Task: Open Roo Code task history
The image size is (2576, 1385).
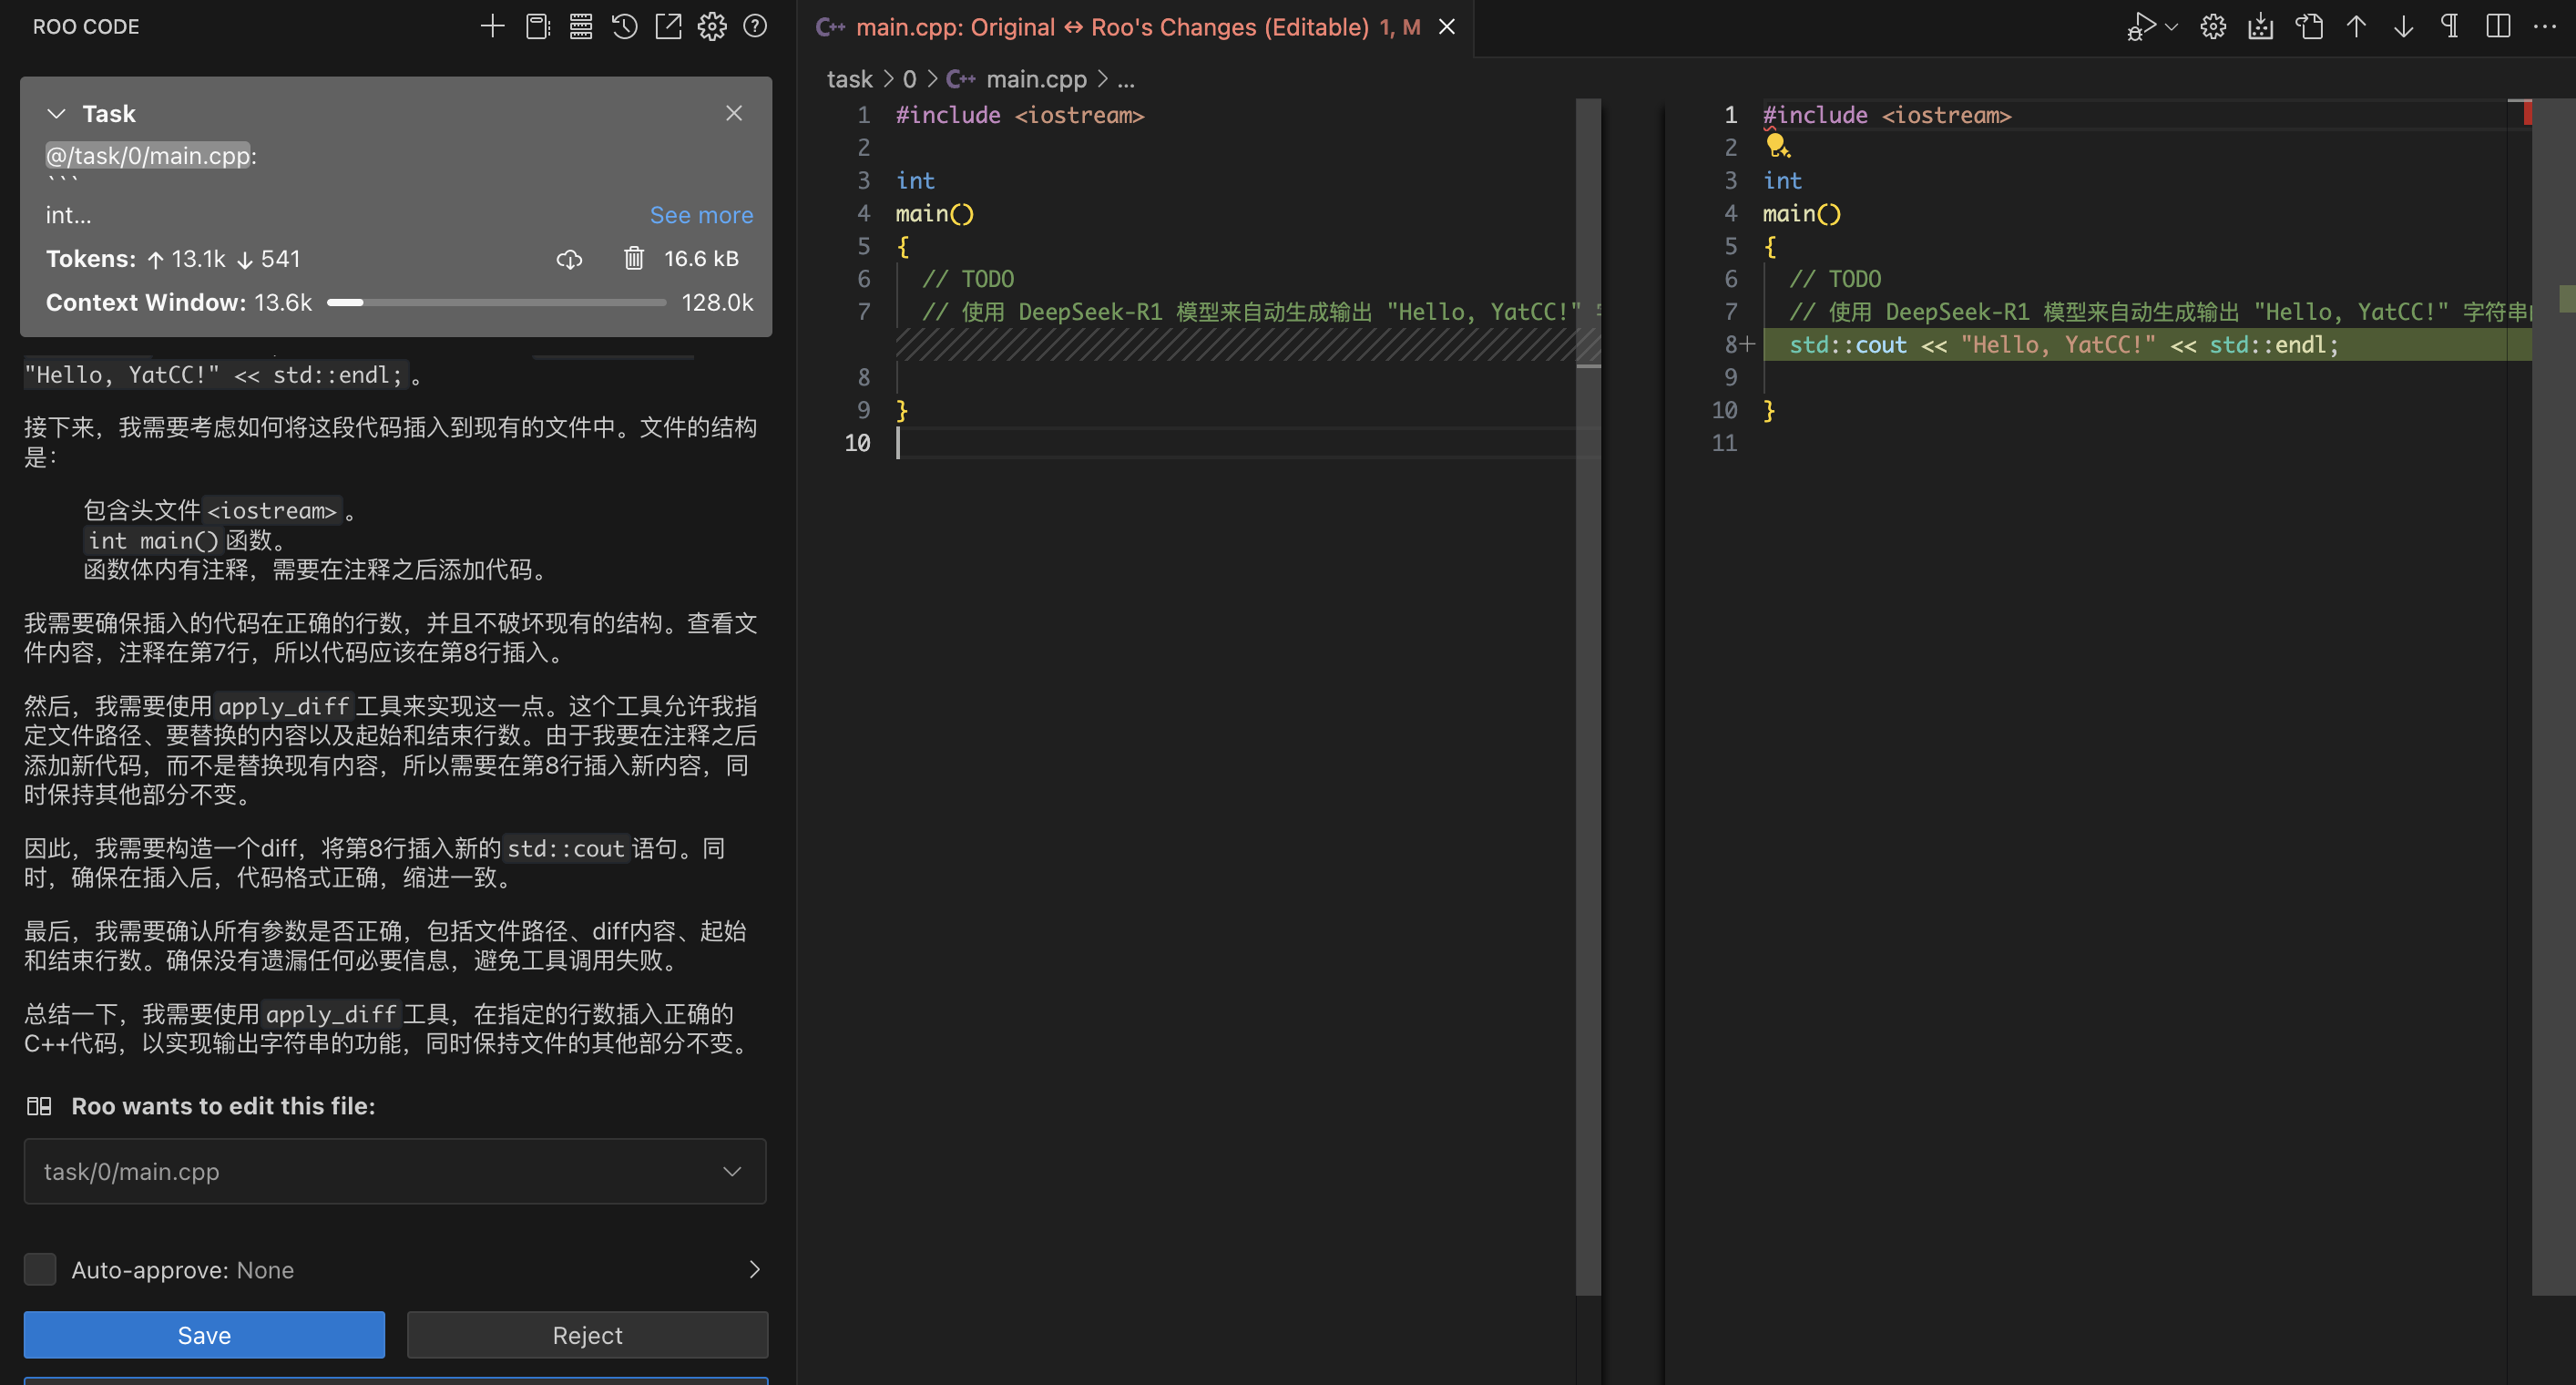Action: [625, 27]
